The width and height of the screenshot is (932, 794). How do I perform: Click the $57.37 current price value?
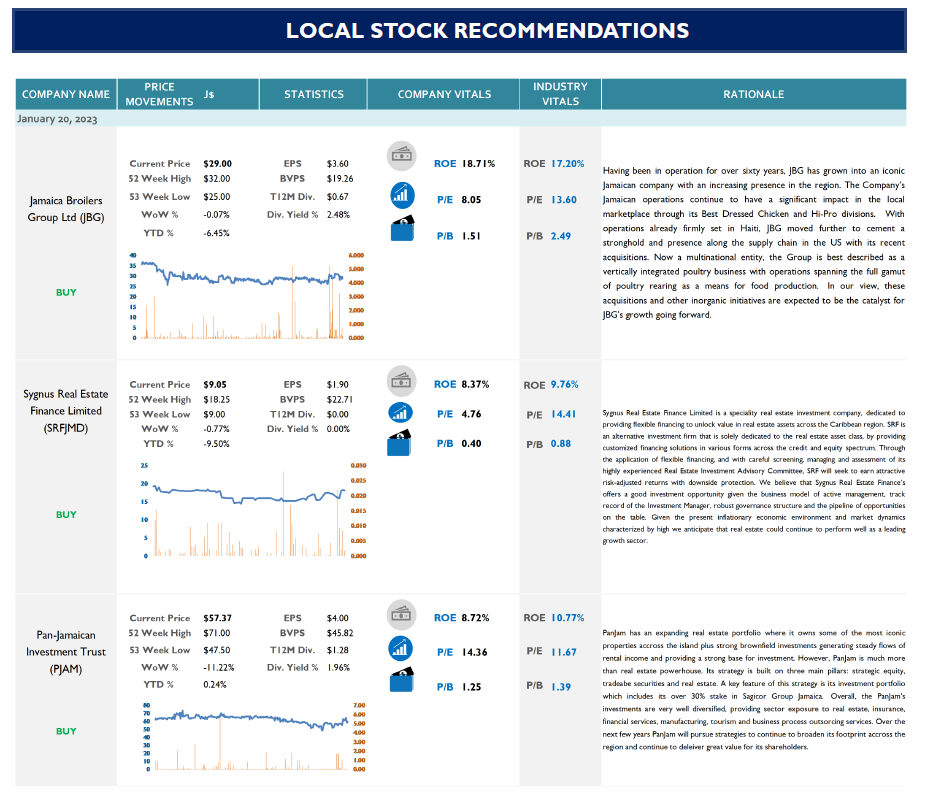click(218, 618)
